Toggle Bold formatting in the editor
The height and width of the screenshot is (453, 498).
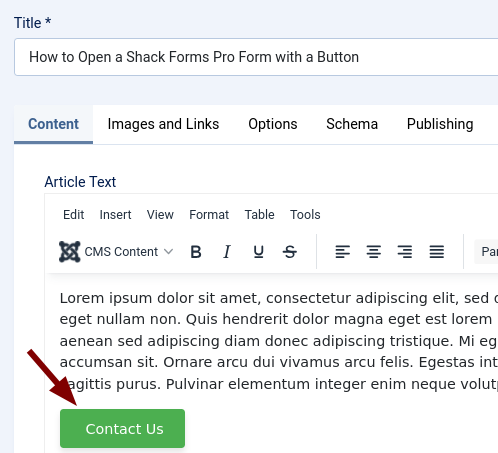pyautogui.click(x=196, y=252)
